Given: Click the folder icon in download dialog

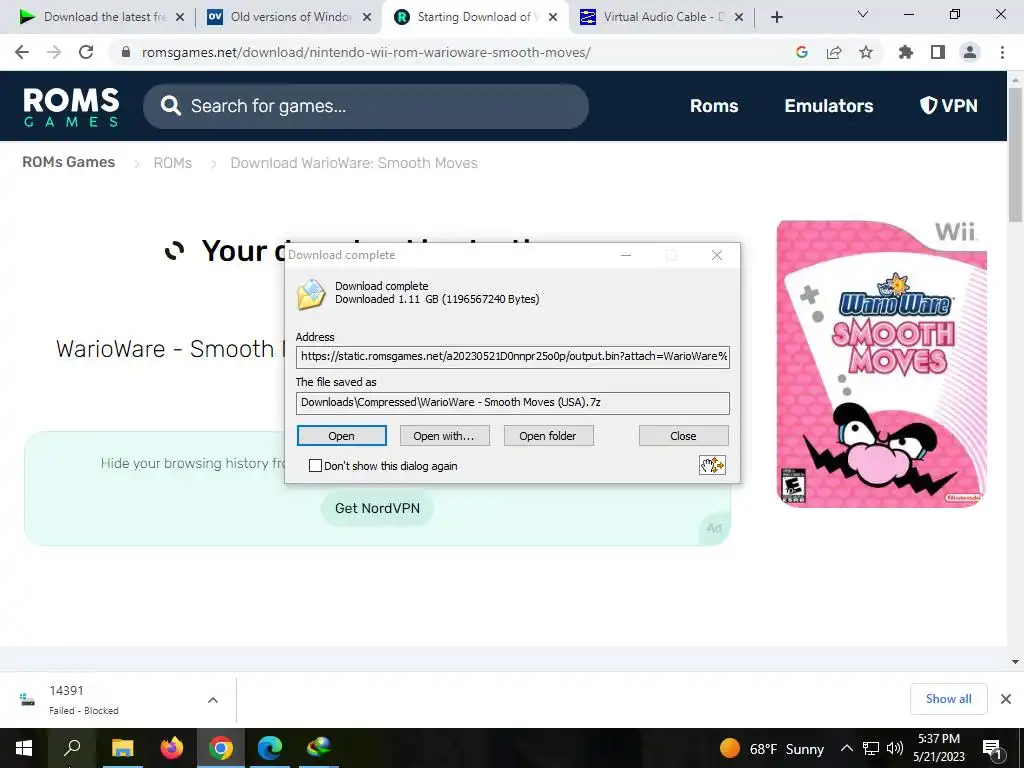Looking at the screenshot, I should [x=311, y=294].
